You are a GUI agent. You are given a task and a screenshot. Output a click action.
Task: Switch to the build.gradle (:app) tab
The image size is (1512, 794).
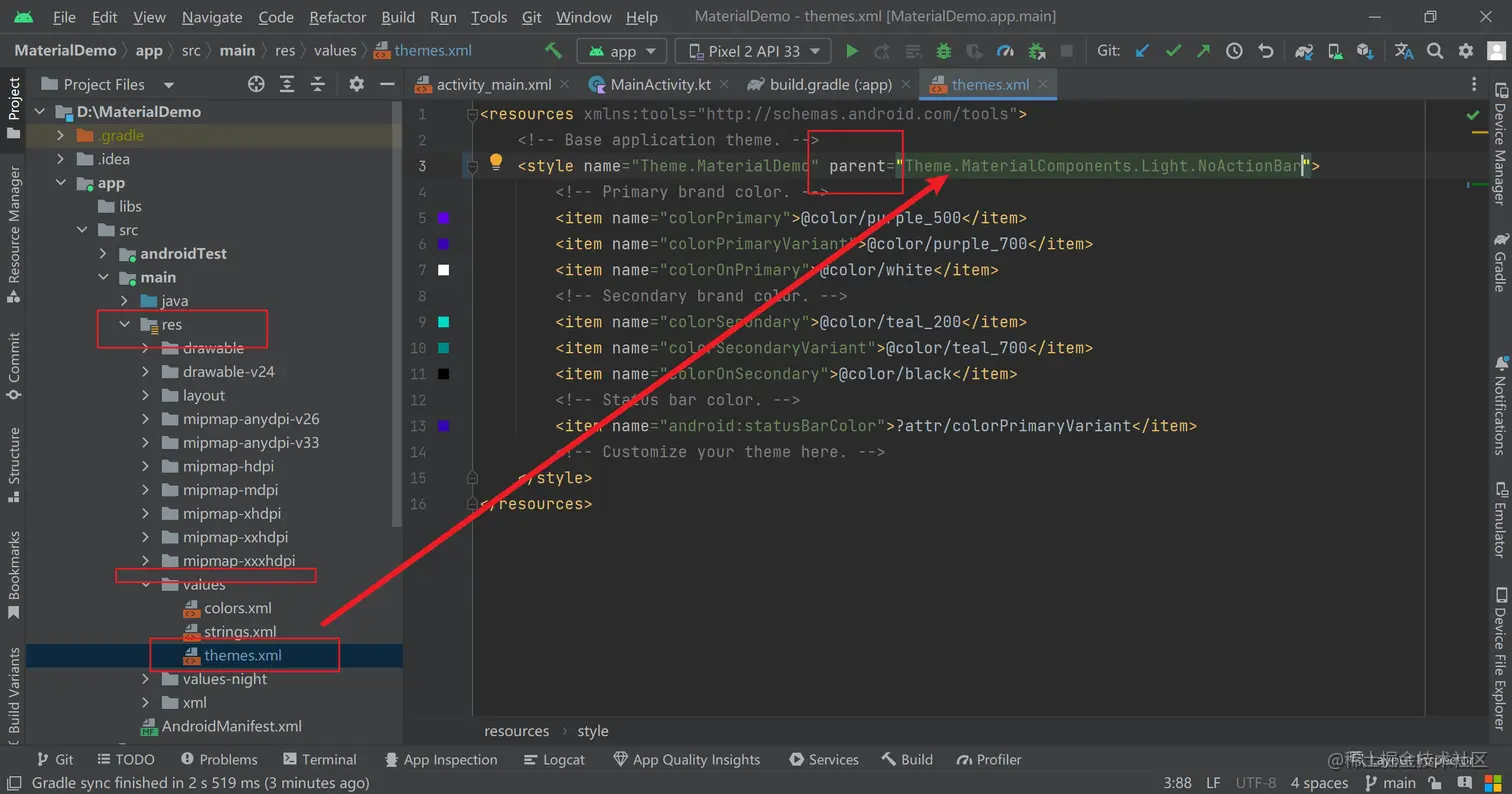830,85
